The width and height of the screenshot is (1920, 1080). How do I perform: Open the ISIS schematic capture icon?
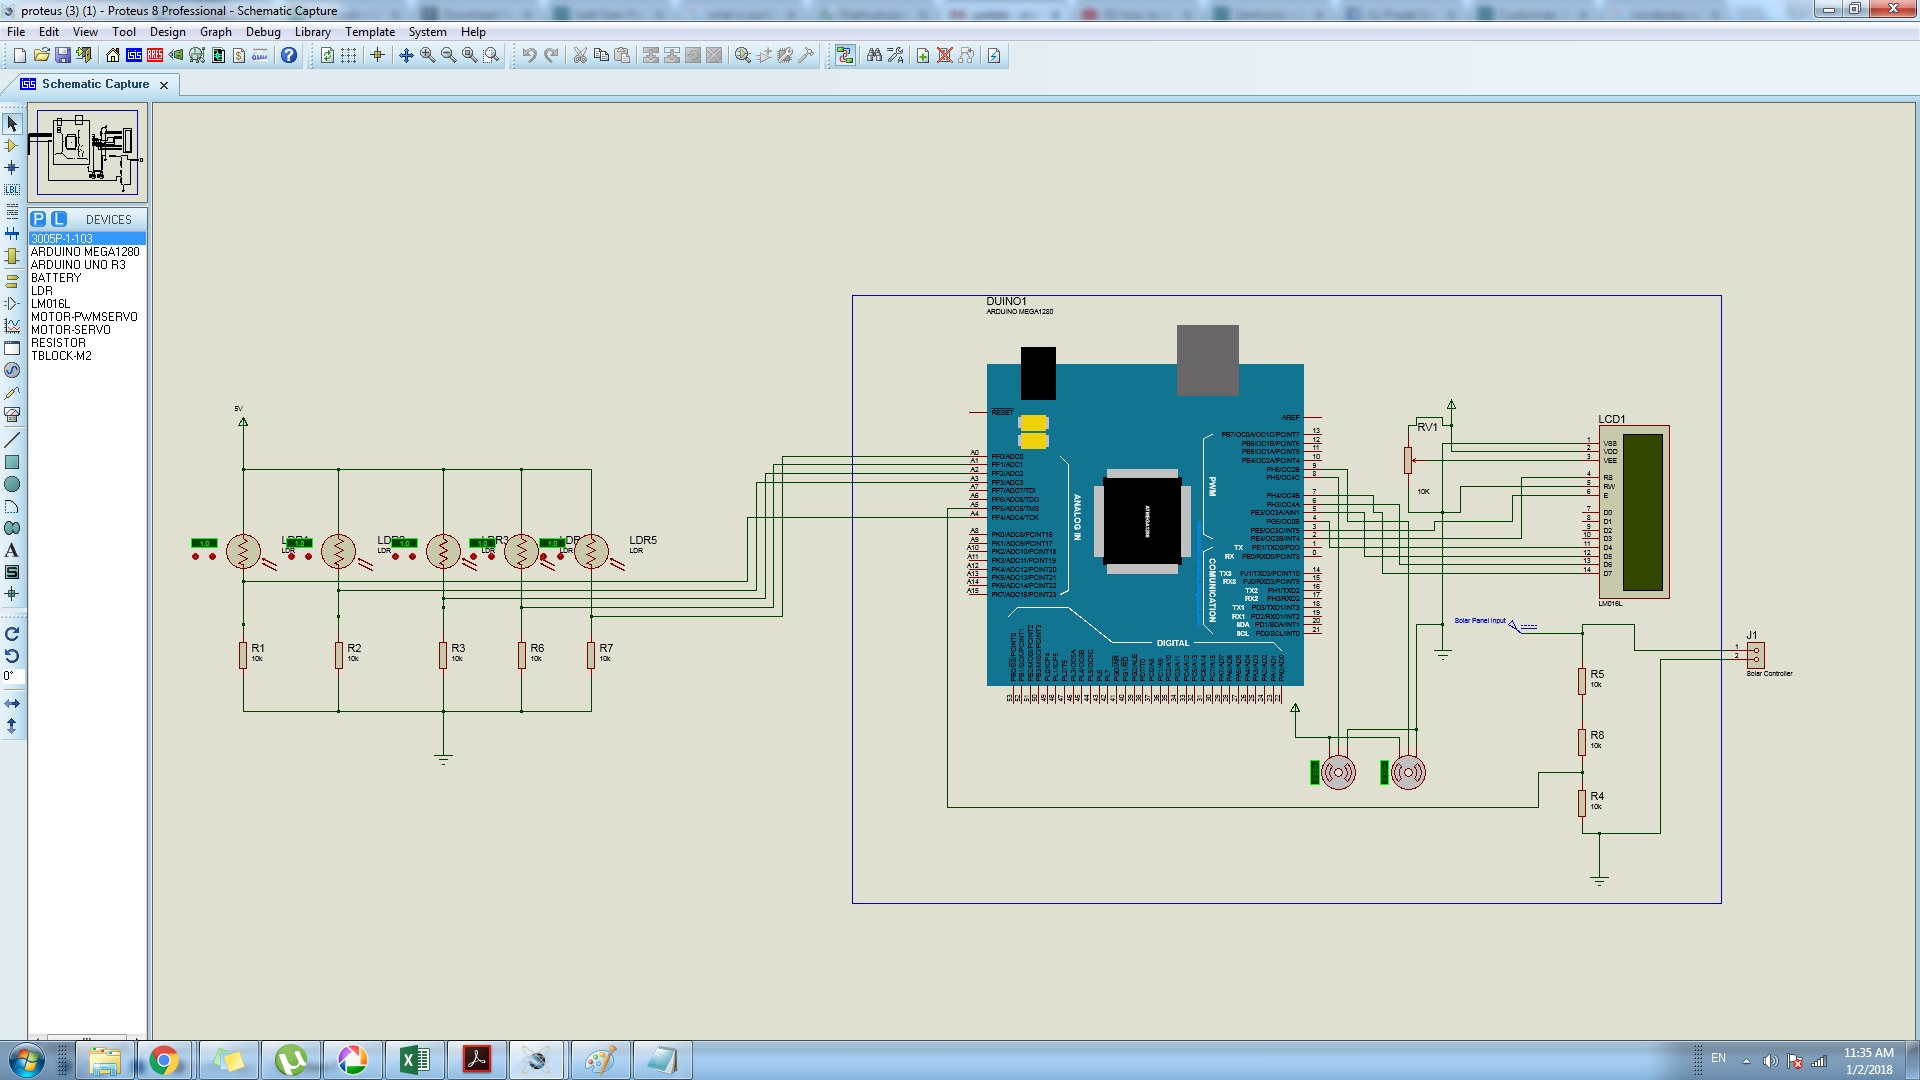pyautogui.click(x=134, y=55)
